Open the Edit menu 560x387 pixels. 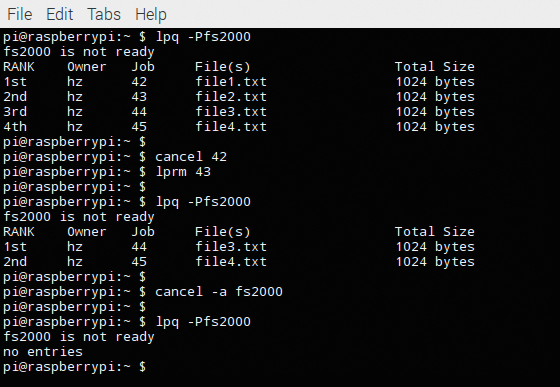[59, 14]
